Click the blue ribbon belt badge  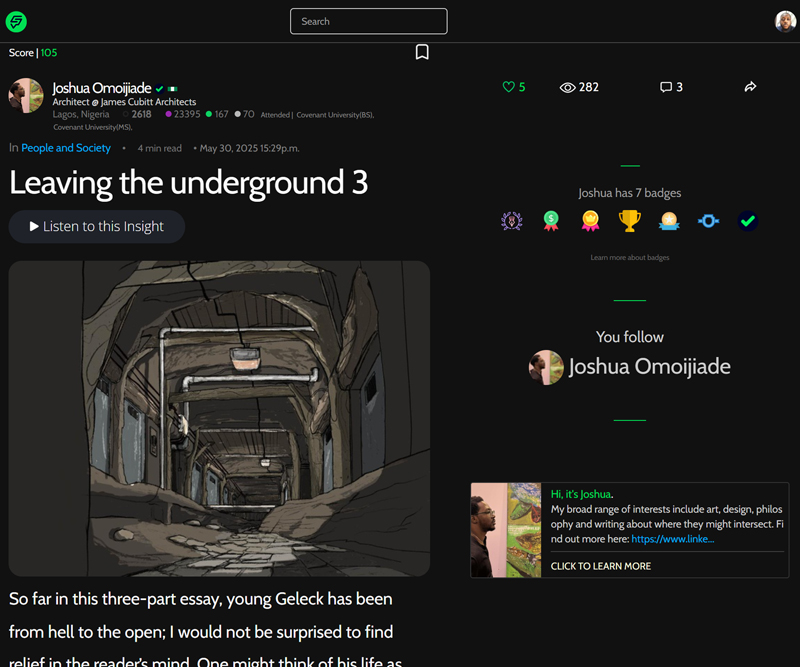(x=708, y=221)
